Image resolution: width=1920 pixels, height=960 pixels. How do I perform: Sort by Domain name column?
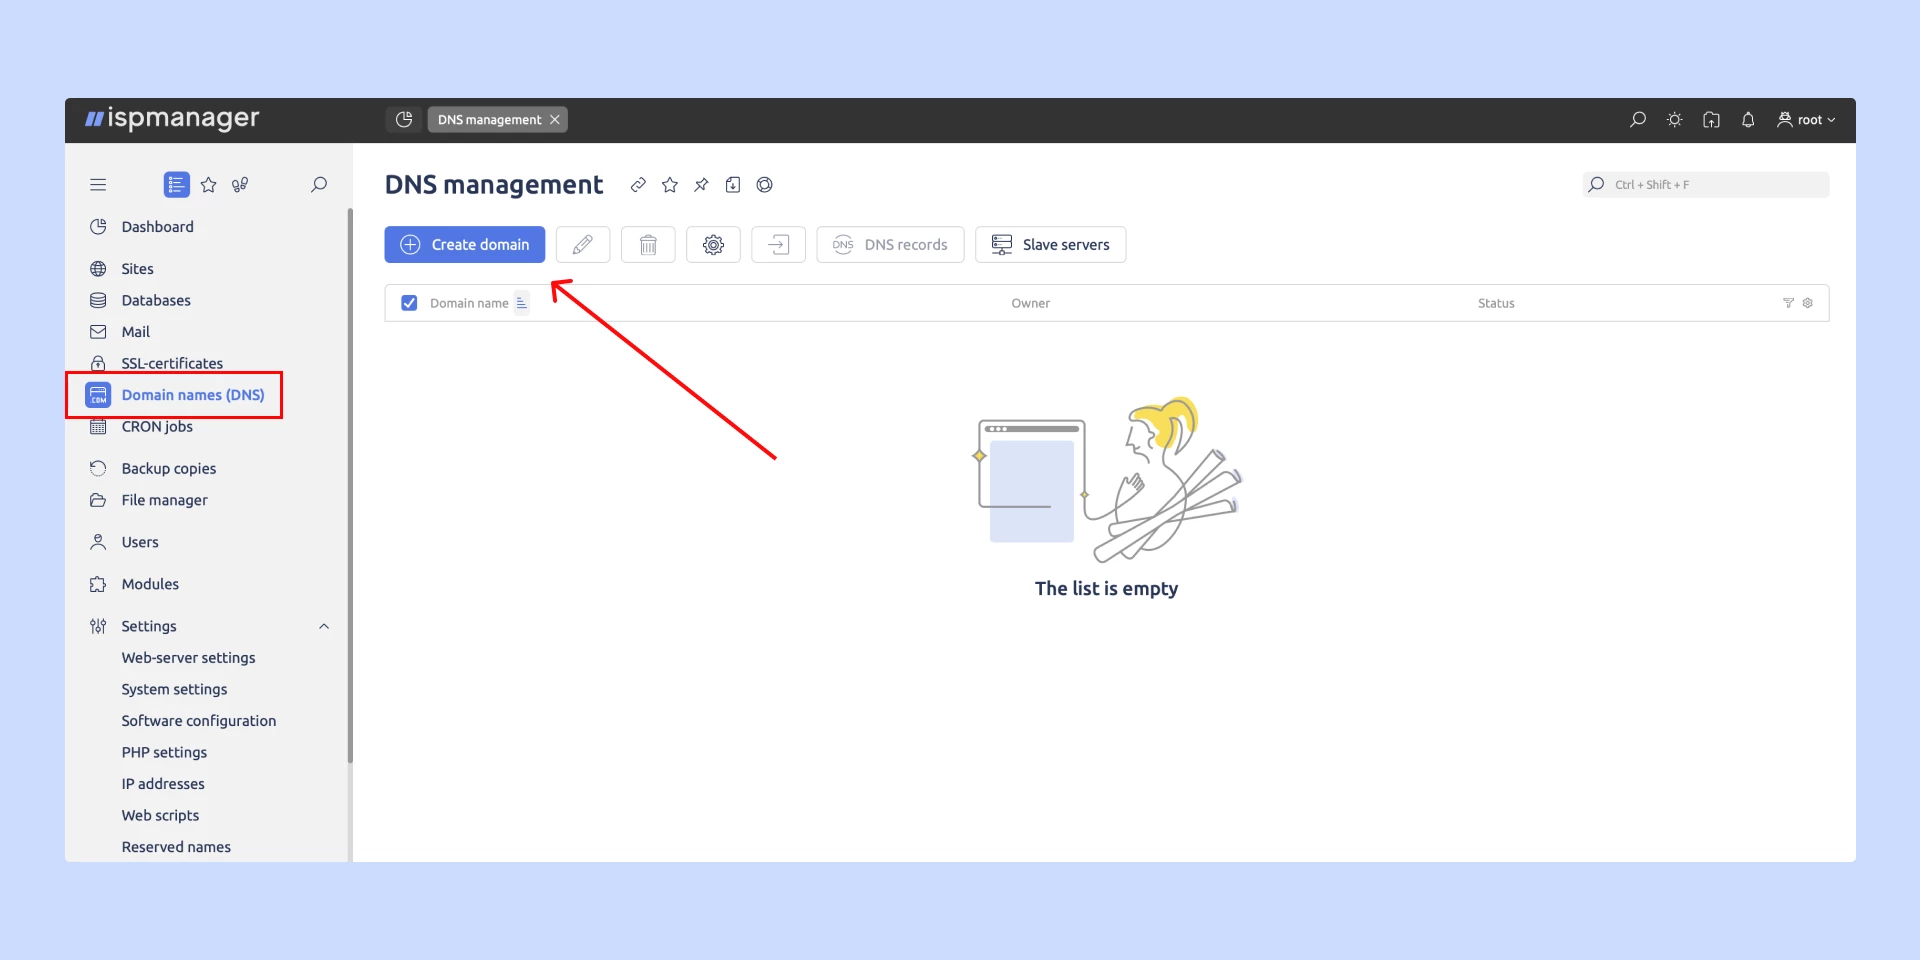[469, 303]
